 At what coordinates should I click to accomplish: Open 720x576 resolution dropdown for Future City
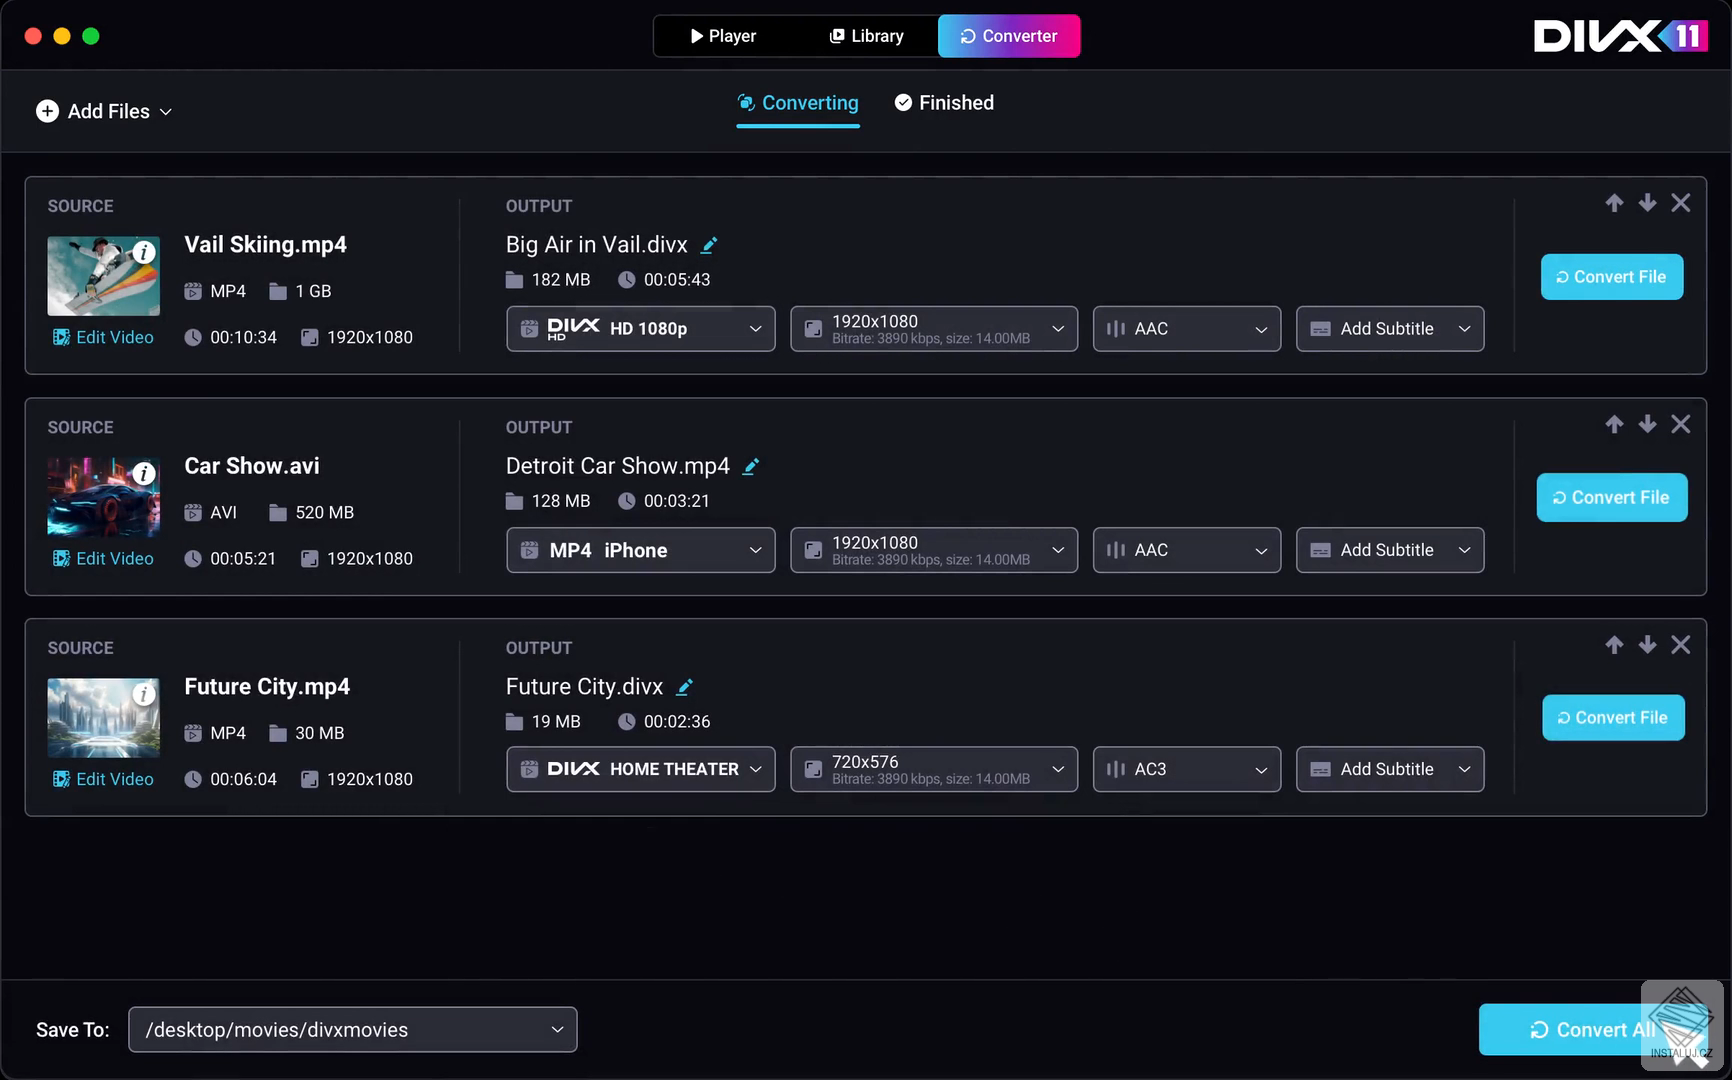pyautogui.click(x=933, y=769)
